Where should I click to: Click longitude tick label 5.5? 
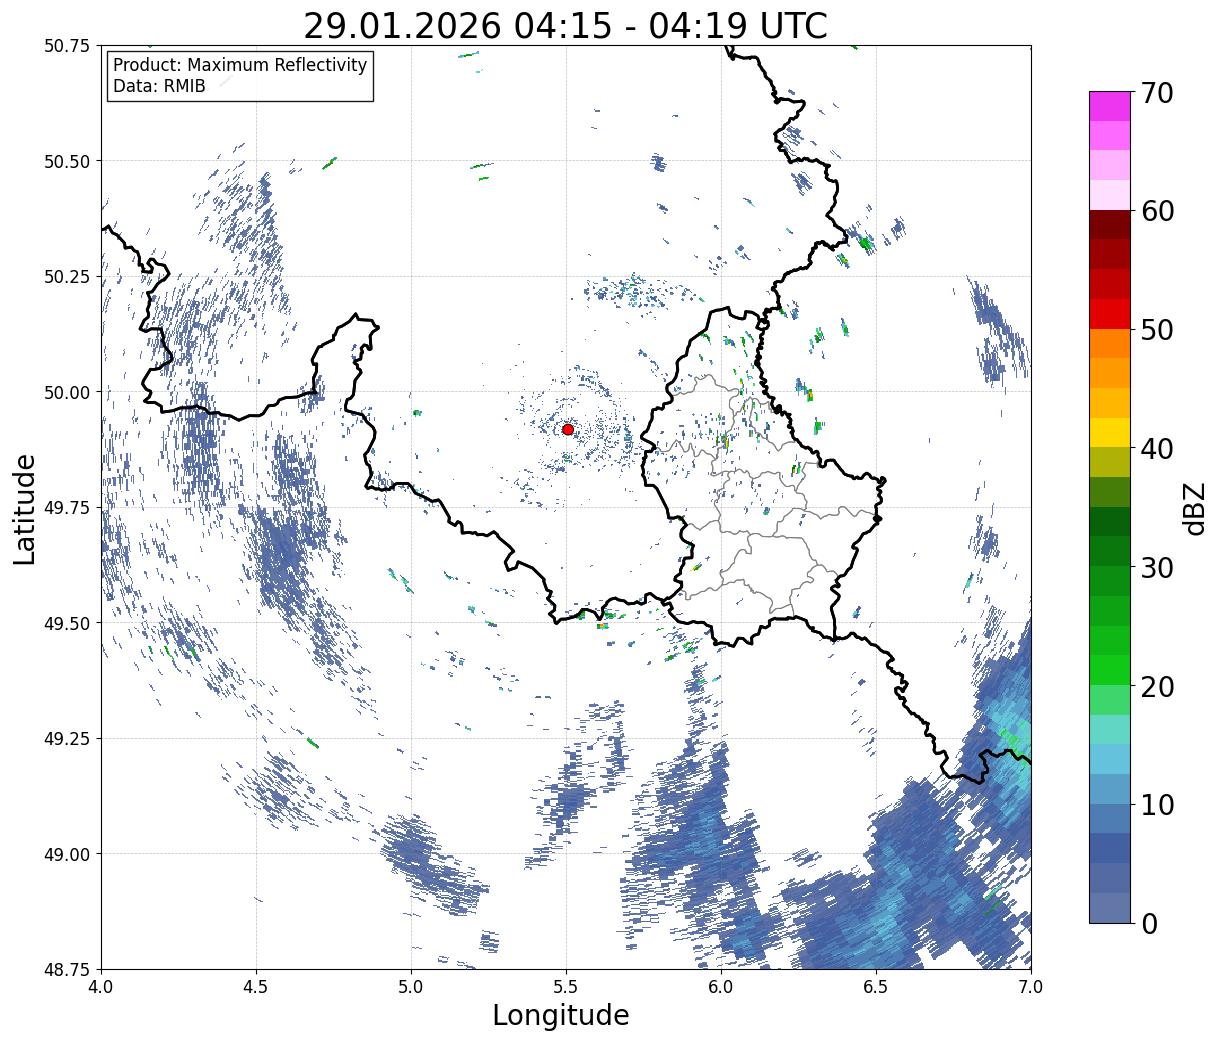click(566, 987)
